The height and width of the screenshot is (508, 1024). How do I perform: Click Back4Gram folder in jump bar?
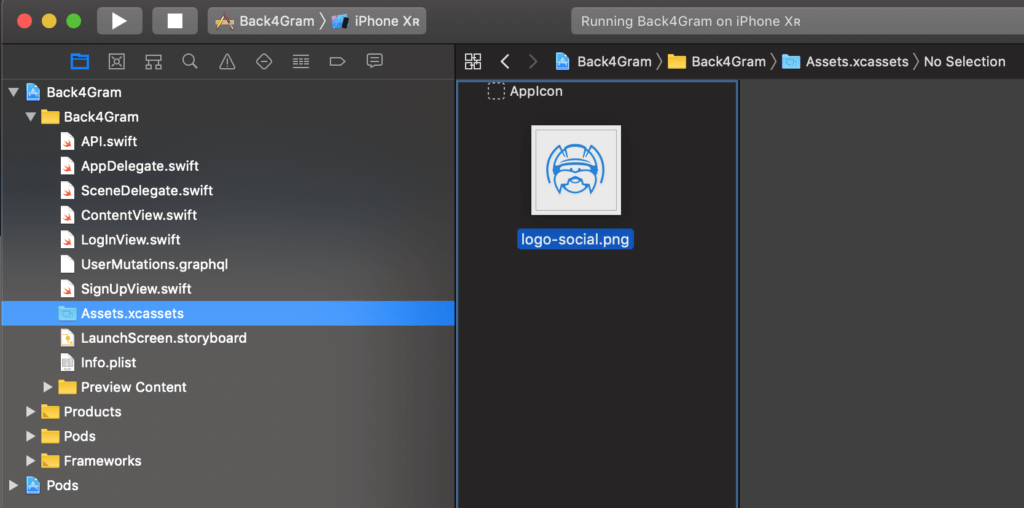click(716, 61)
